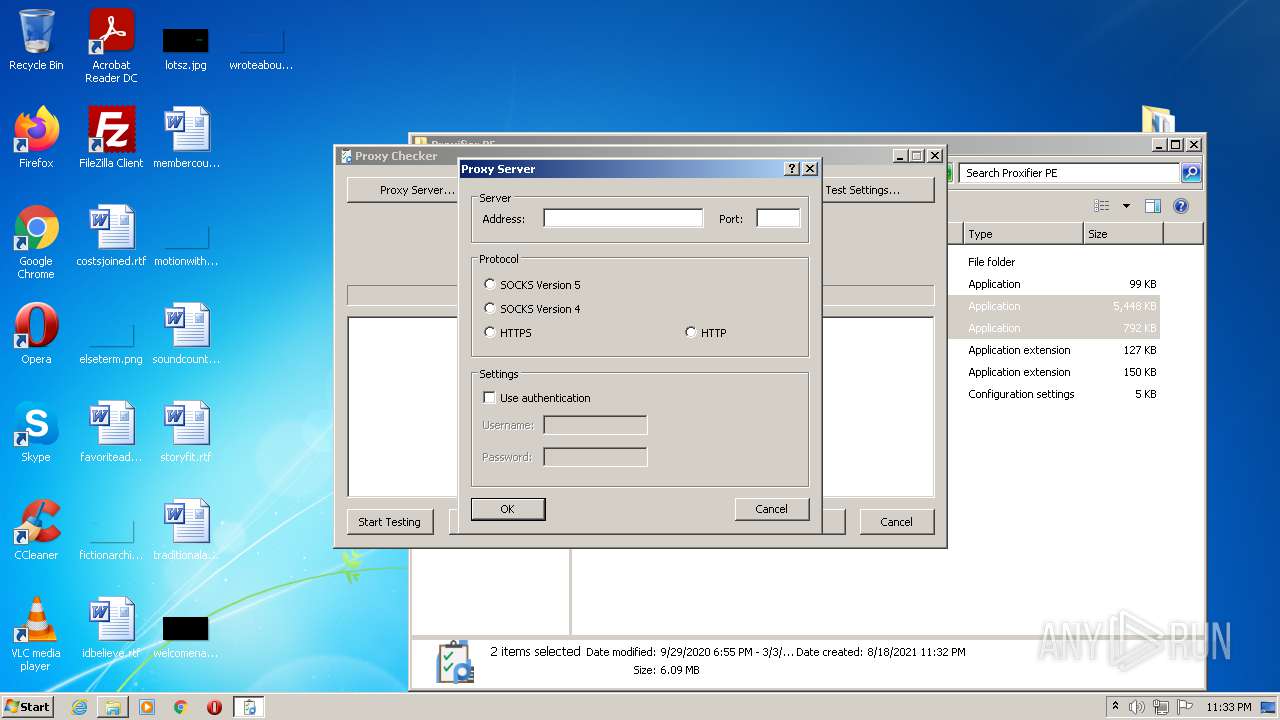Select the FileZilla Client desktop icon

[x=111, y=138]
